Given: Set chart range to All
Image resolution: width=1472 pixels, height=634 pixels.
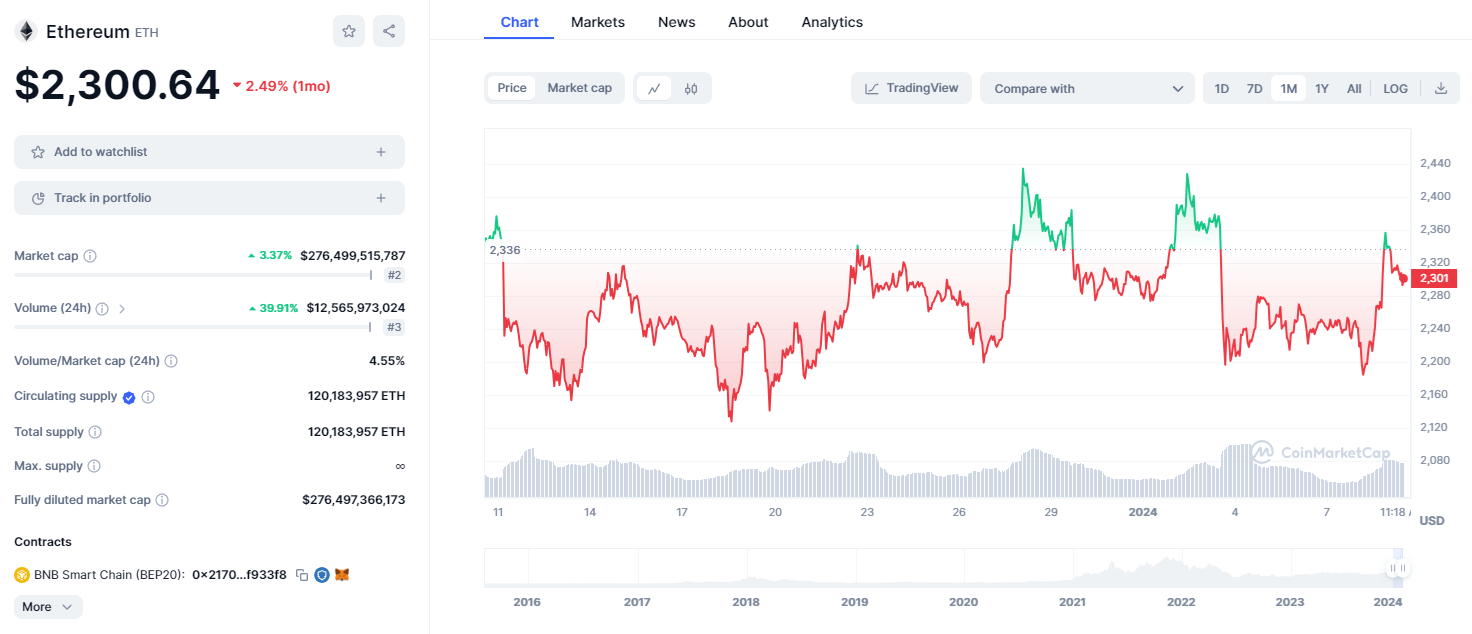Looking at the screenshot, I should pos(1354,88).
